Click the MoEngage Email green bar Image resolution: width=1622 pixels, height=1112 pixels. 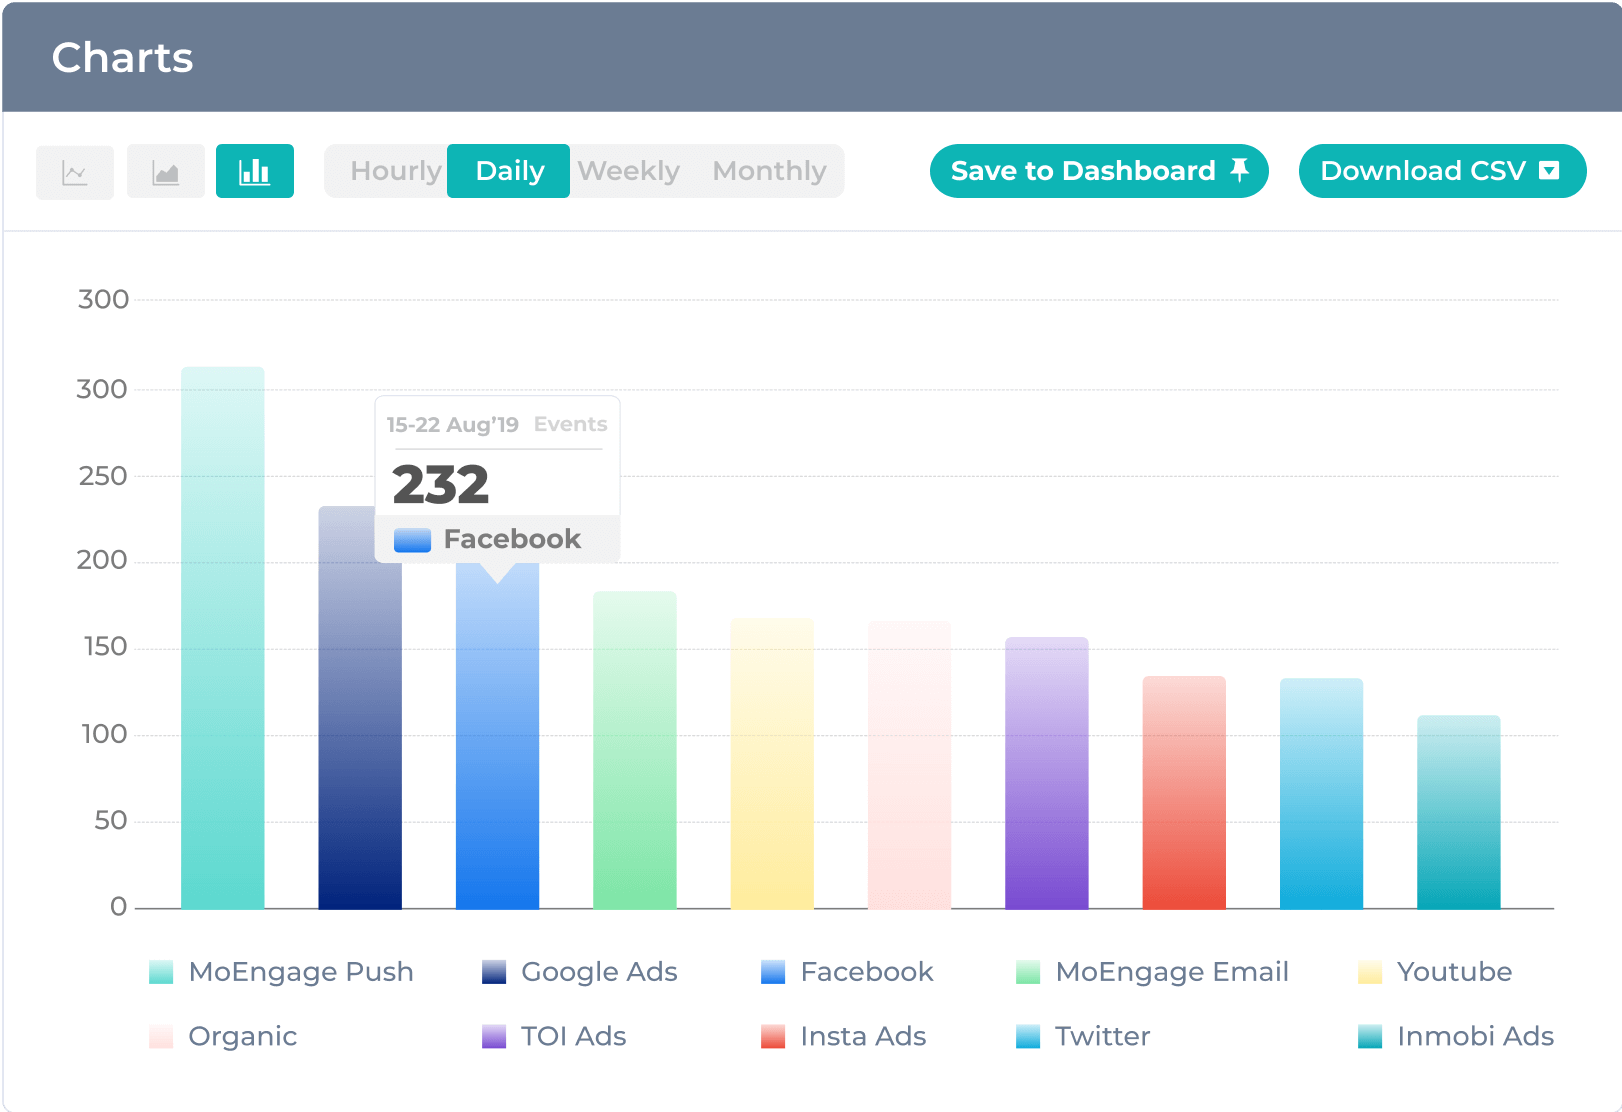[635, 750]
